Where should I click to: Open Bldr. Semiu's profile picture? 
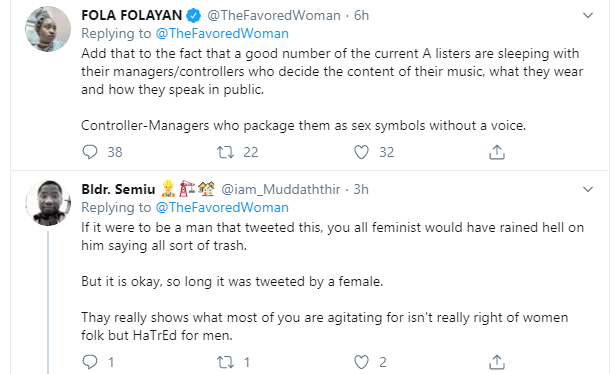coord(48,203)
